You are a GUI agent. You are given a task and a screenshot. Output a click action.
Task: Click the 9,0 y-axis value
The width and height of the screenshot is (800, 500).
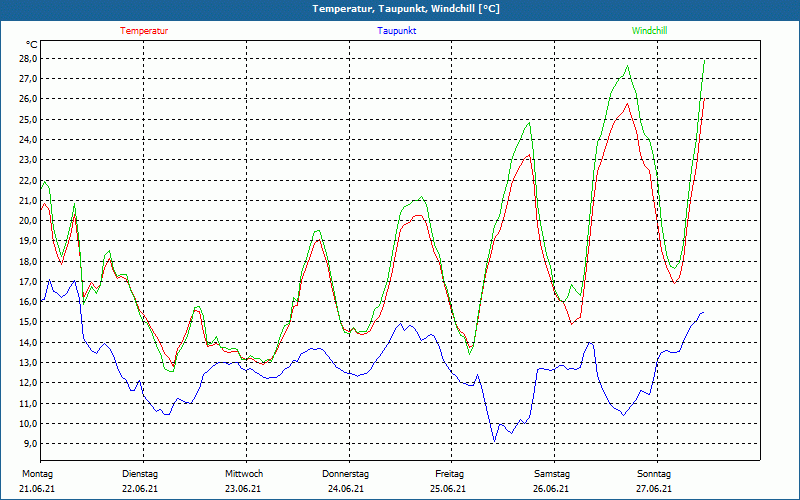[x=29, y=443]
